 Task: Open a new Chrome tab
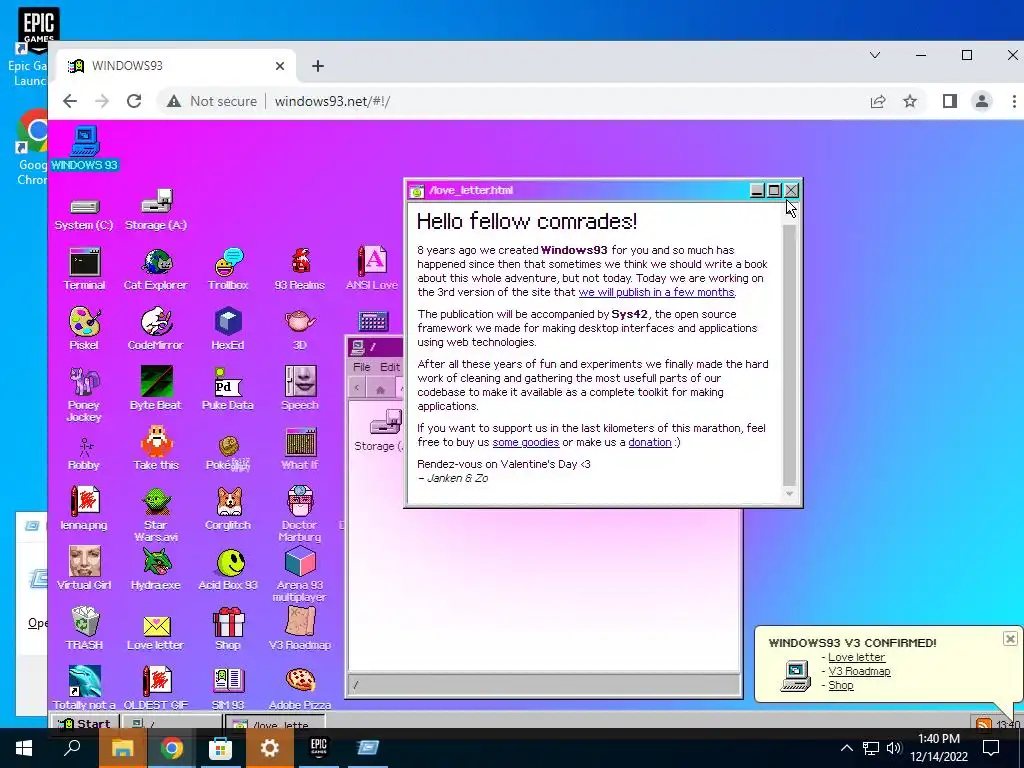coord(317,66)
